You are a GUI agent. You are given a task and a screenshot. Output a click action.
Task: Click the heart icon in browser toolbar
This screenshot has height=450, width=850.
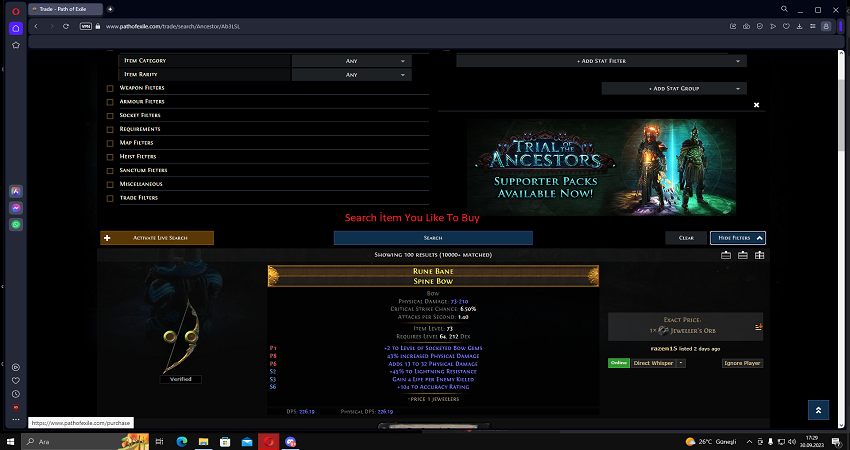pos(786,26)
